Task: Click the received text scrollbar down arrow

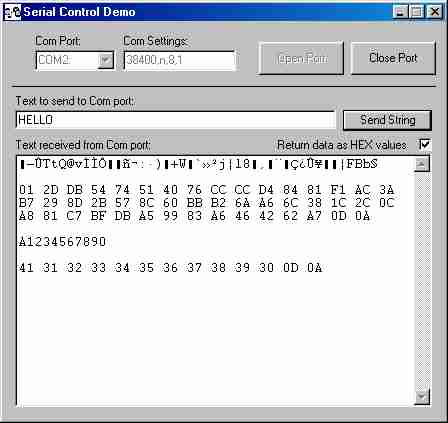Action: coord(422,397)
